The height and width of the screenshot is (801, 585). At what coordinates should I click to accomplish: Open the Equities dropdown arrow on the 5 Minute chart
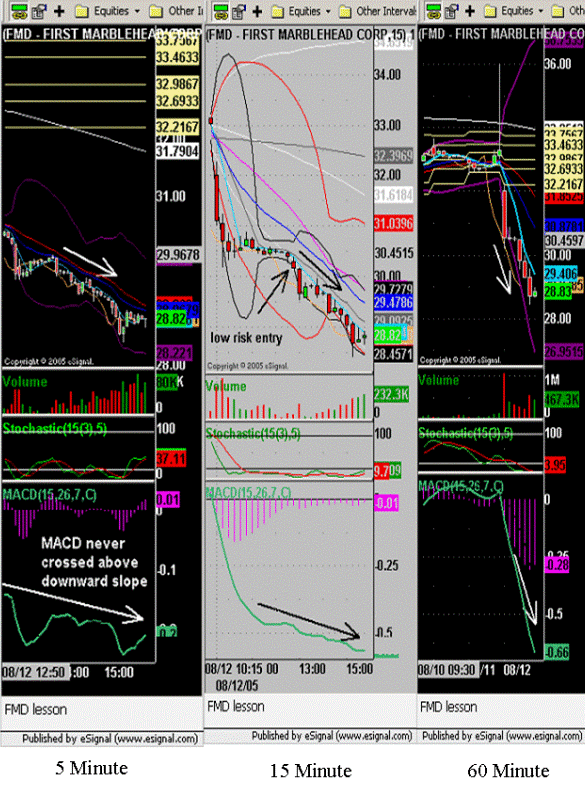click(137, 11)
